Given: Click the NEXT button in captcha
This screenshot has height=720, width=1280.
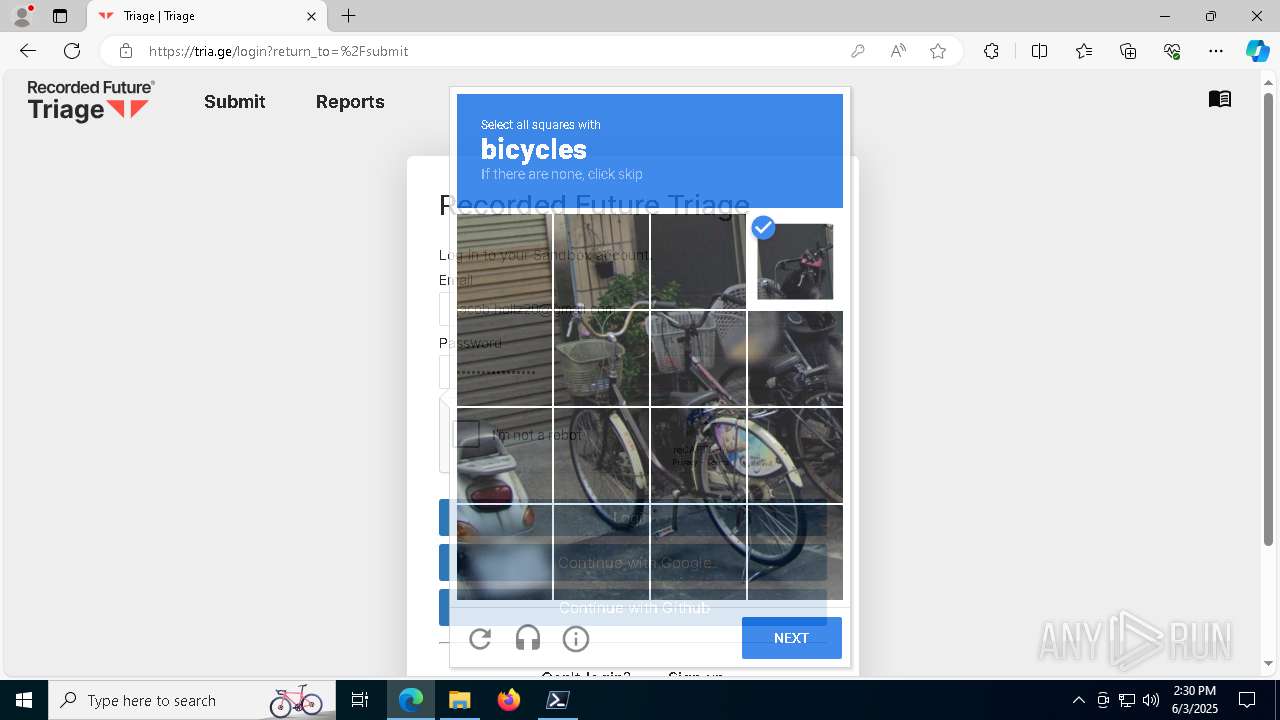Looking at the screenshot, I should (x=791, y=638).
